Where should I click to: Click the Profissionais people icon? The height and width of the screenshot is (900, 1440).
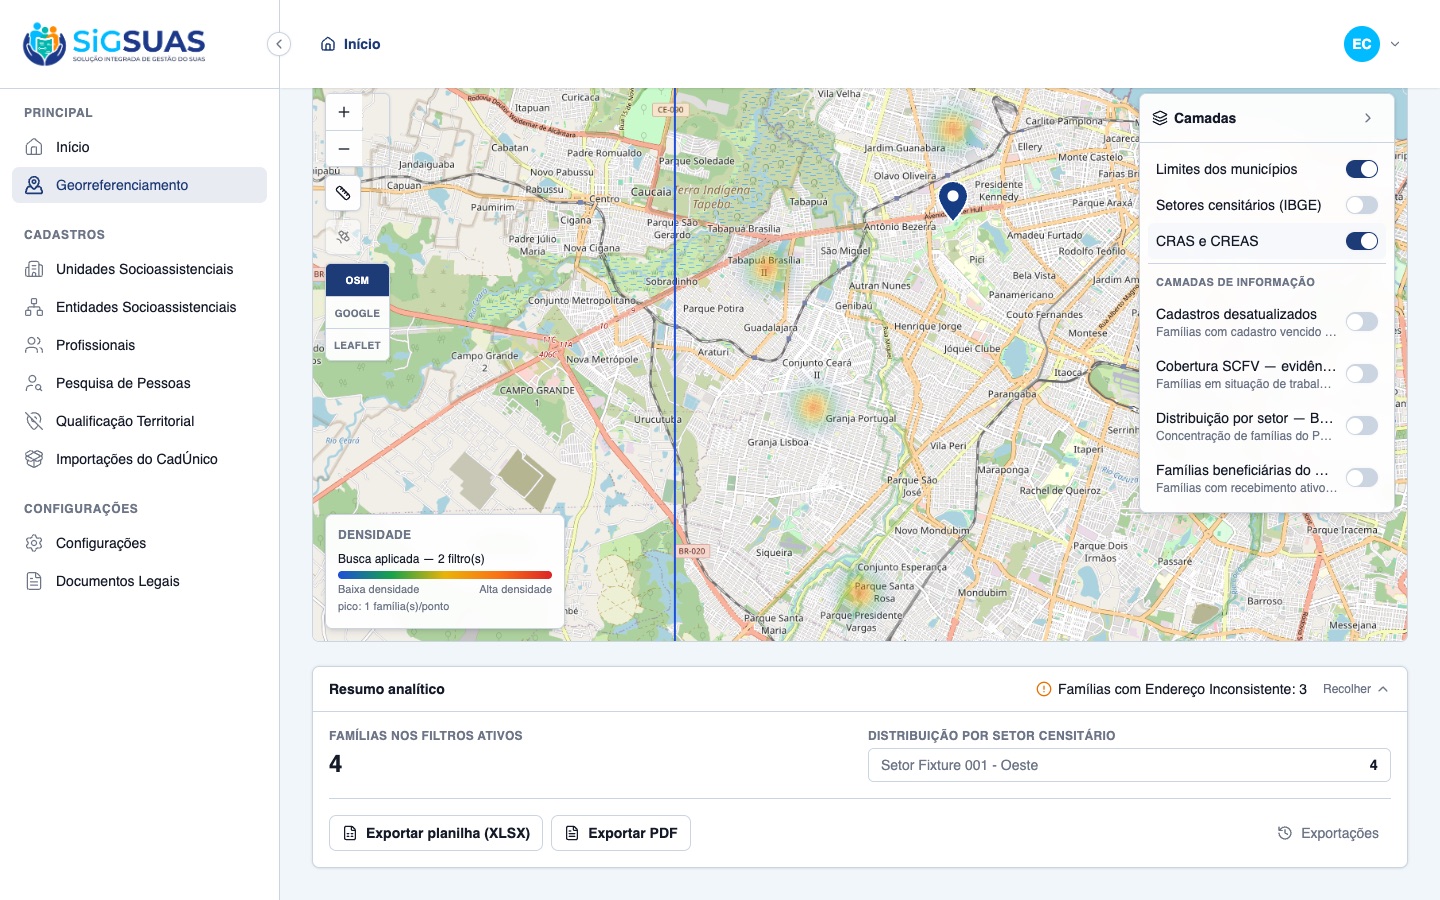pyautogui.click(x=34, y=345)
